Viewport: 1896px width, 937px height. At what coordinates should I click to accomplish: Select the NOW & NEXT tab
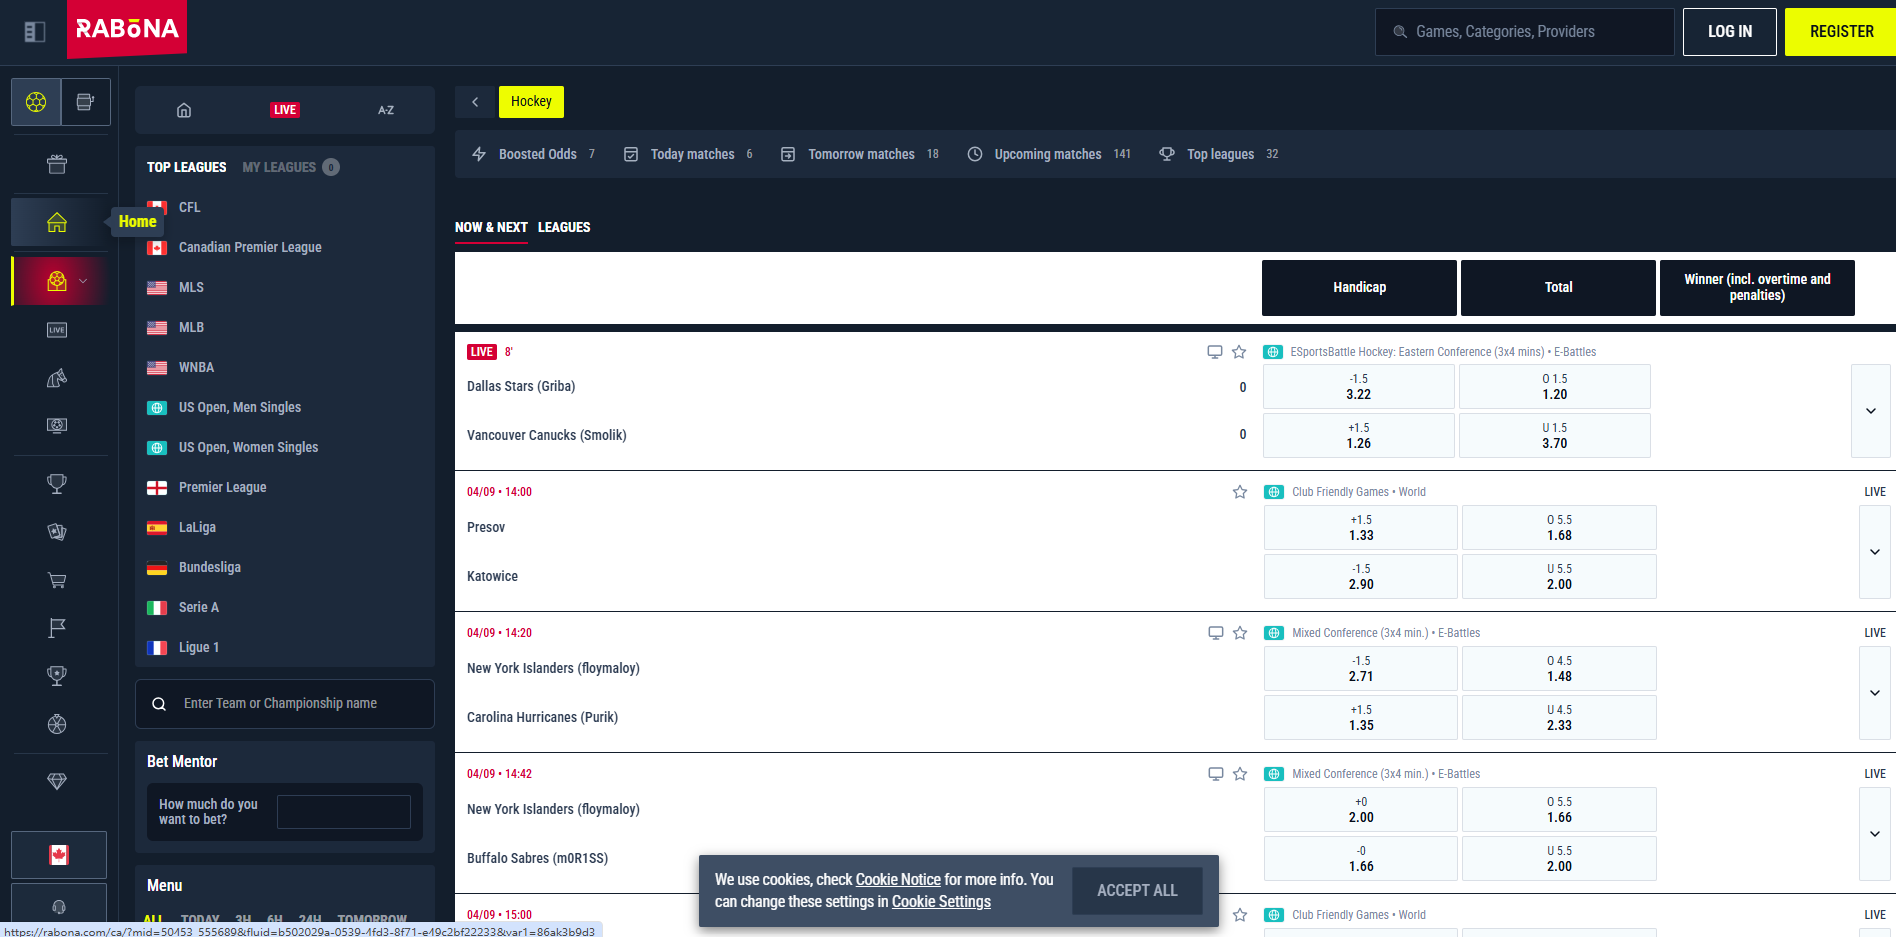click(491, 227)
